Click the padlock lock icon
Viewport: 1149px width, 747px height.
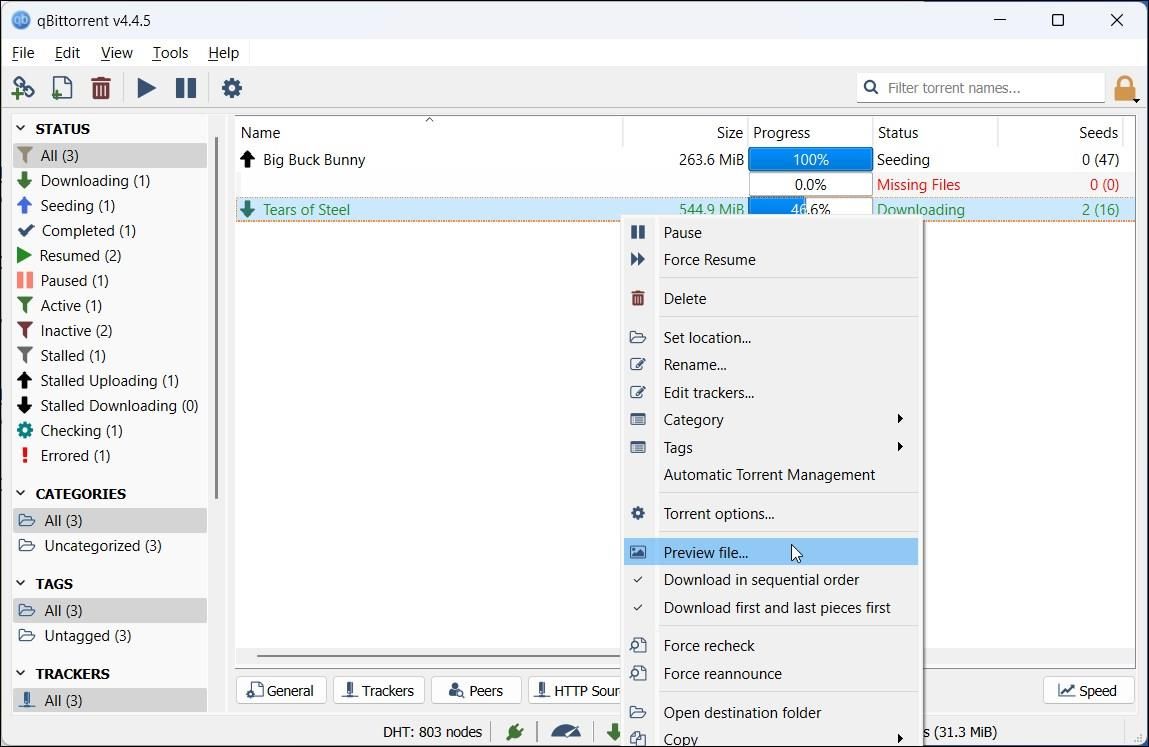pyautogui.click(x=1125, y=88)
